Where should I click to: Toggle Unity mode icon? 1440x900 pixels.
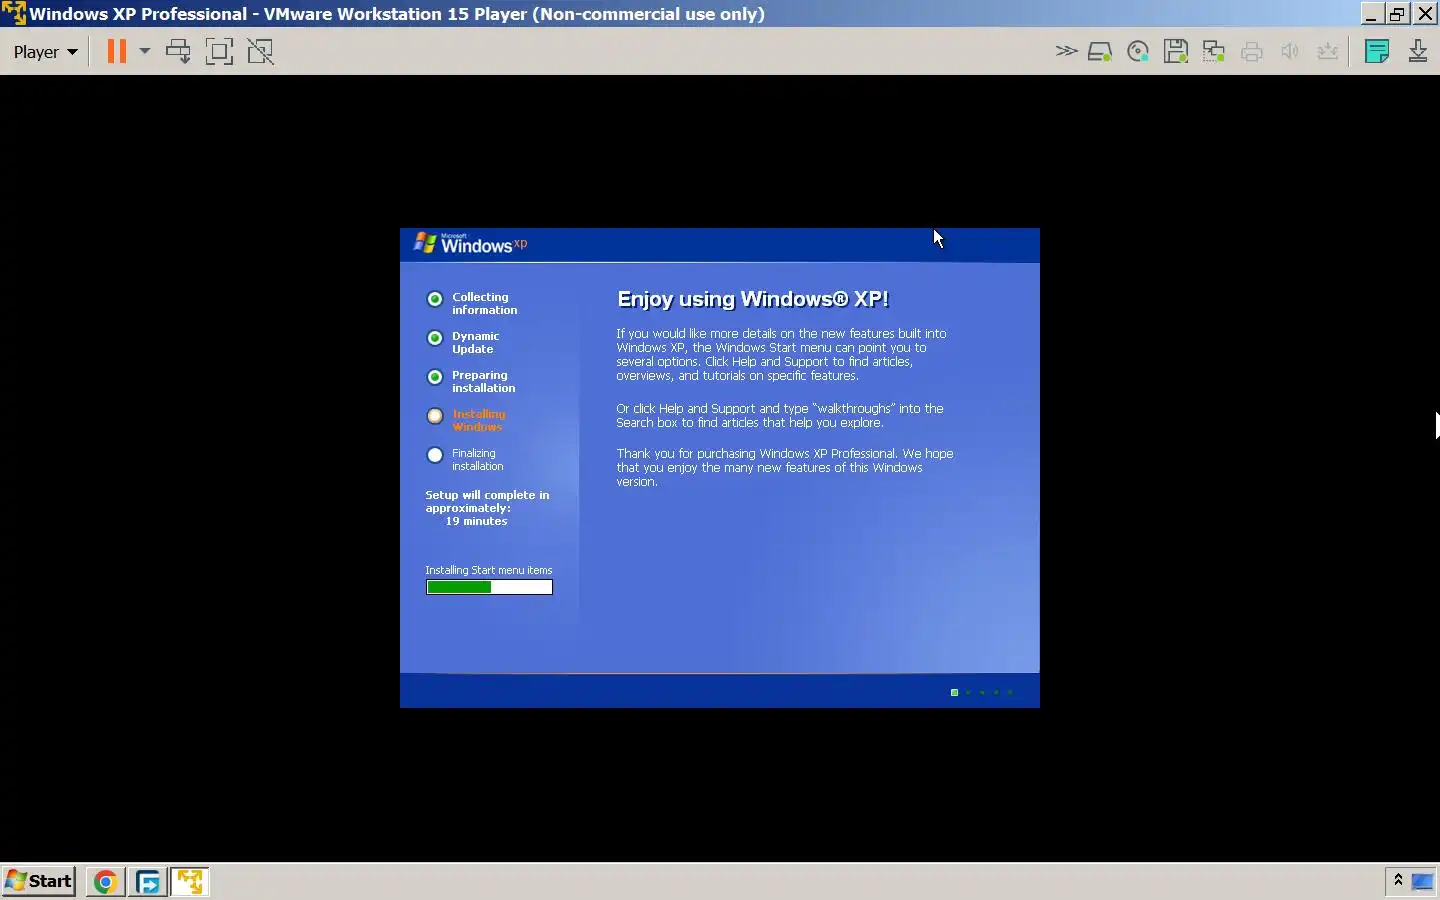click(260, 51)
